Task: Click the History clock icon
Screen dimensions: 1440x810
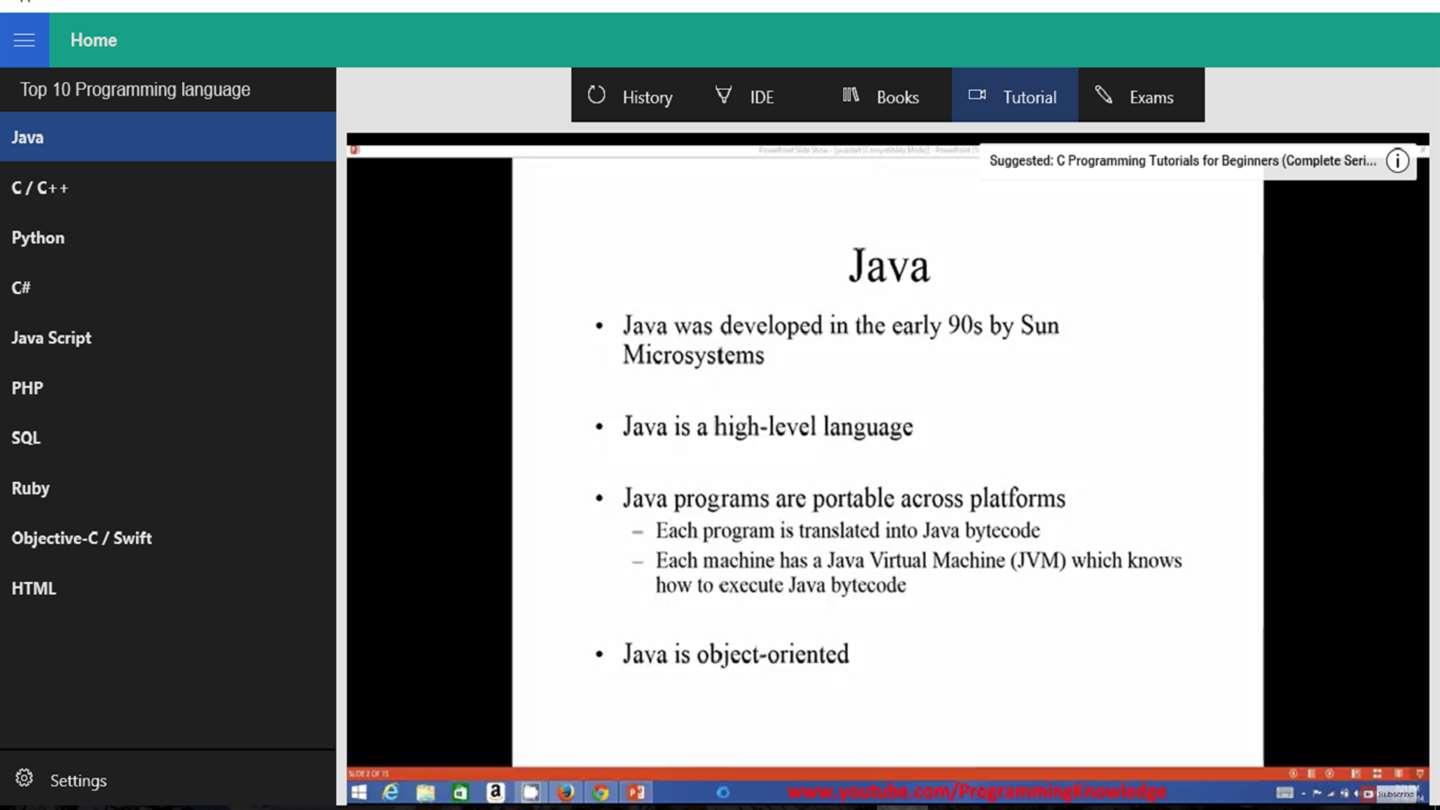Action: coord(597,96)
